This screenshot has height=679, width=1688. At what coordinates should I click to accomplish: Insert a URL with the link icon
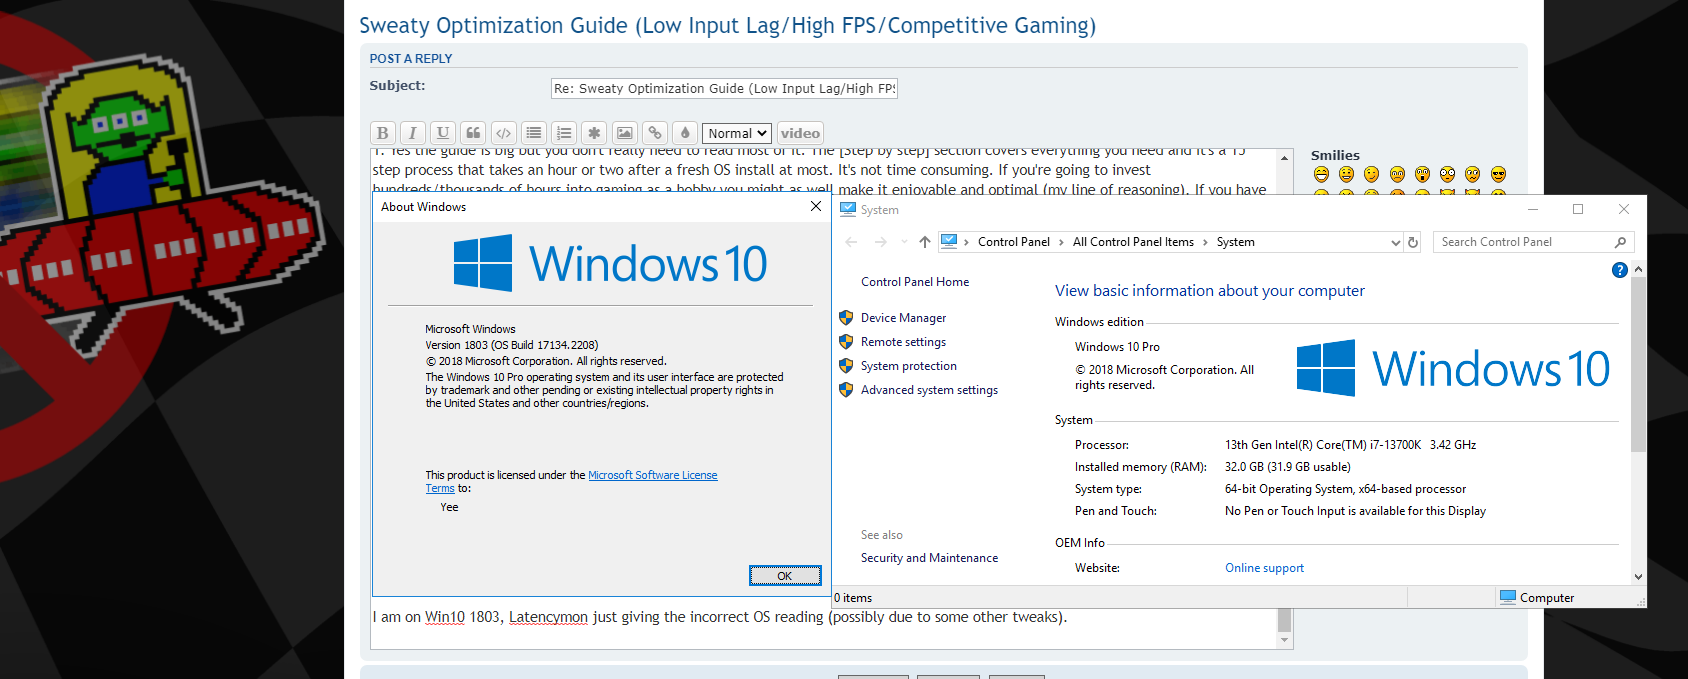(x=655, y=133)
